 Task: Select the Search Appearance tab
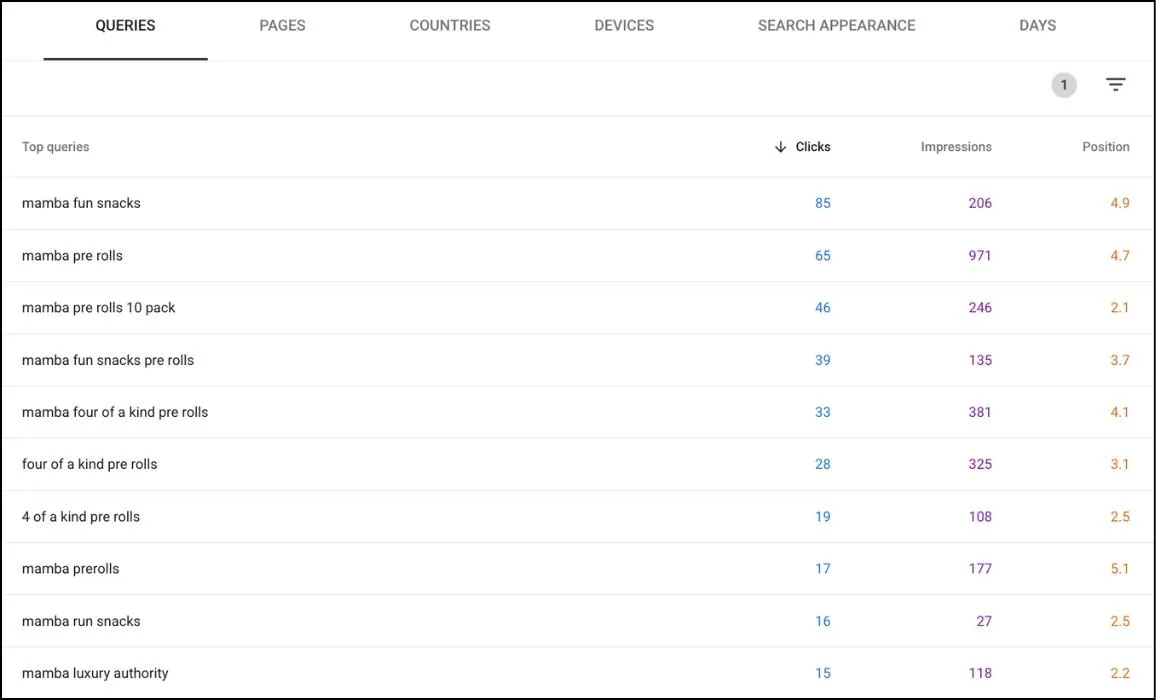(837, 25)
